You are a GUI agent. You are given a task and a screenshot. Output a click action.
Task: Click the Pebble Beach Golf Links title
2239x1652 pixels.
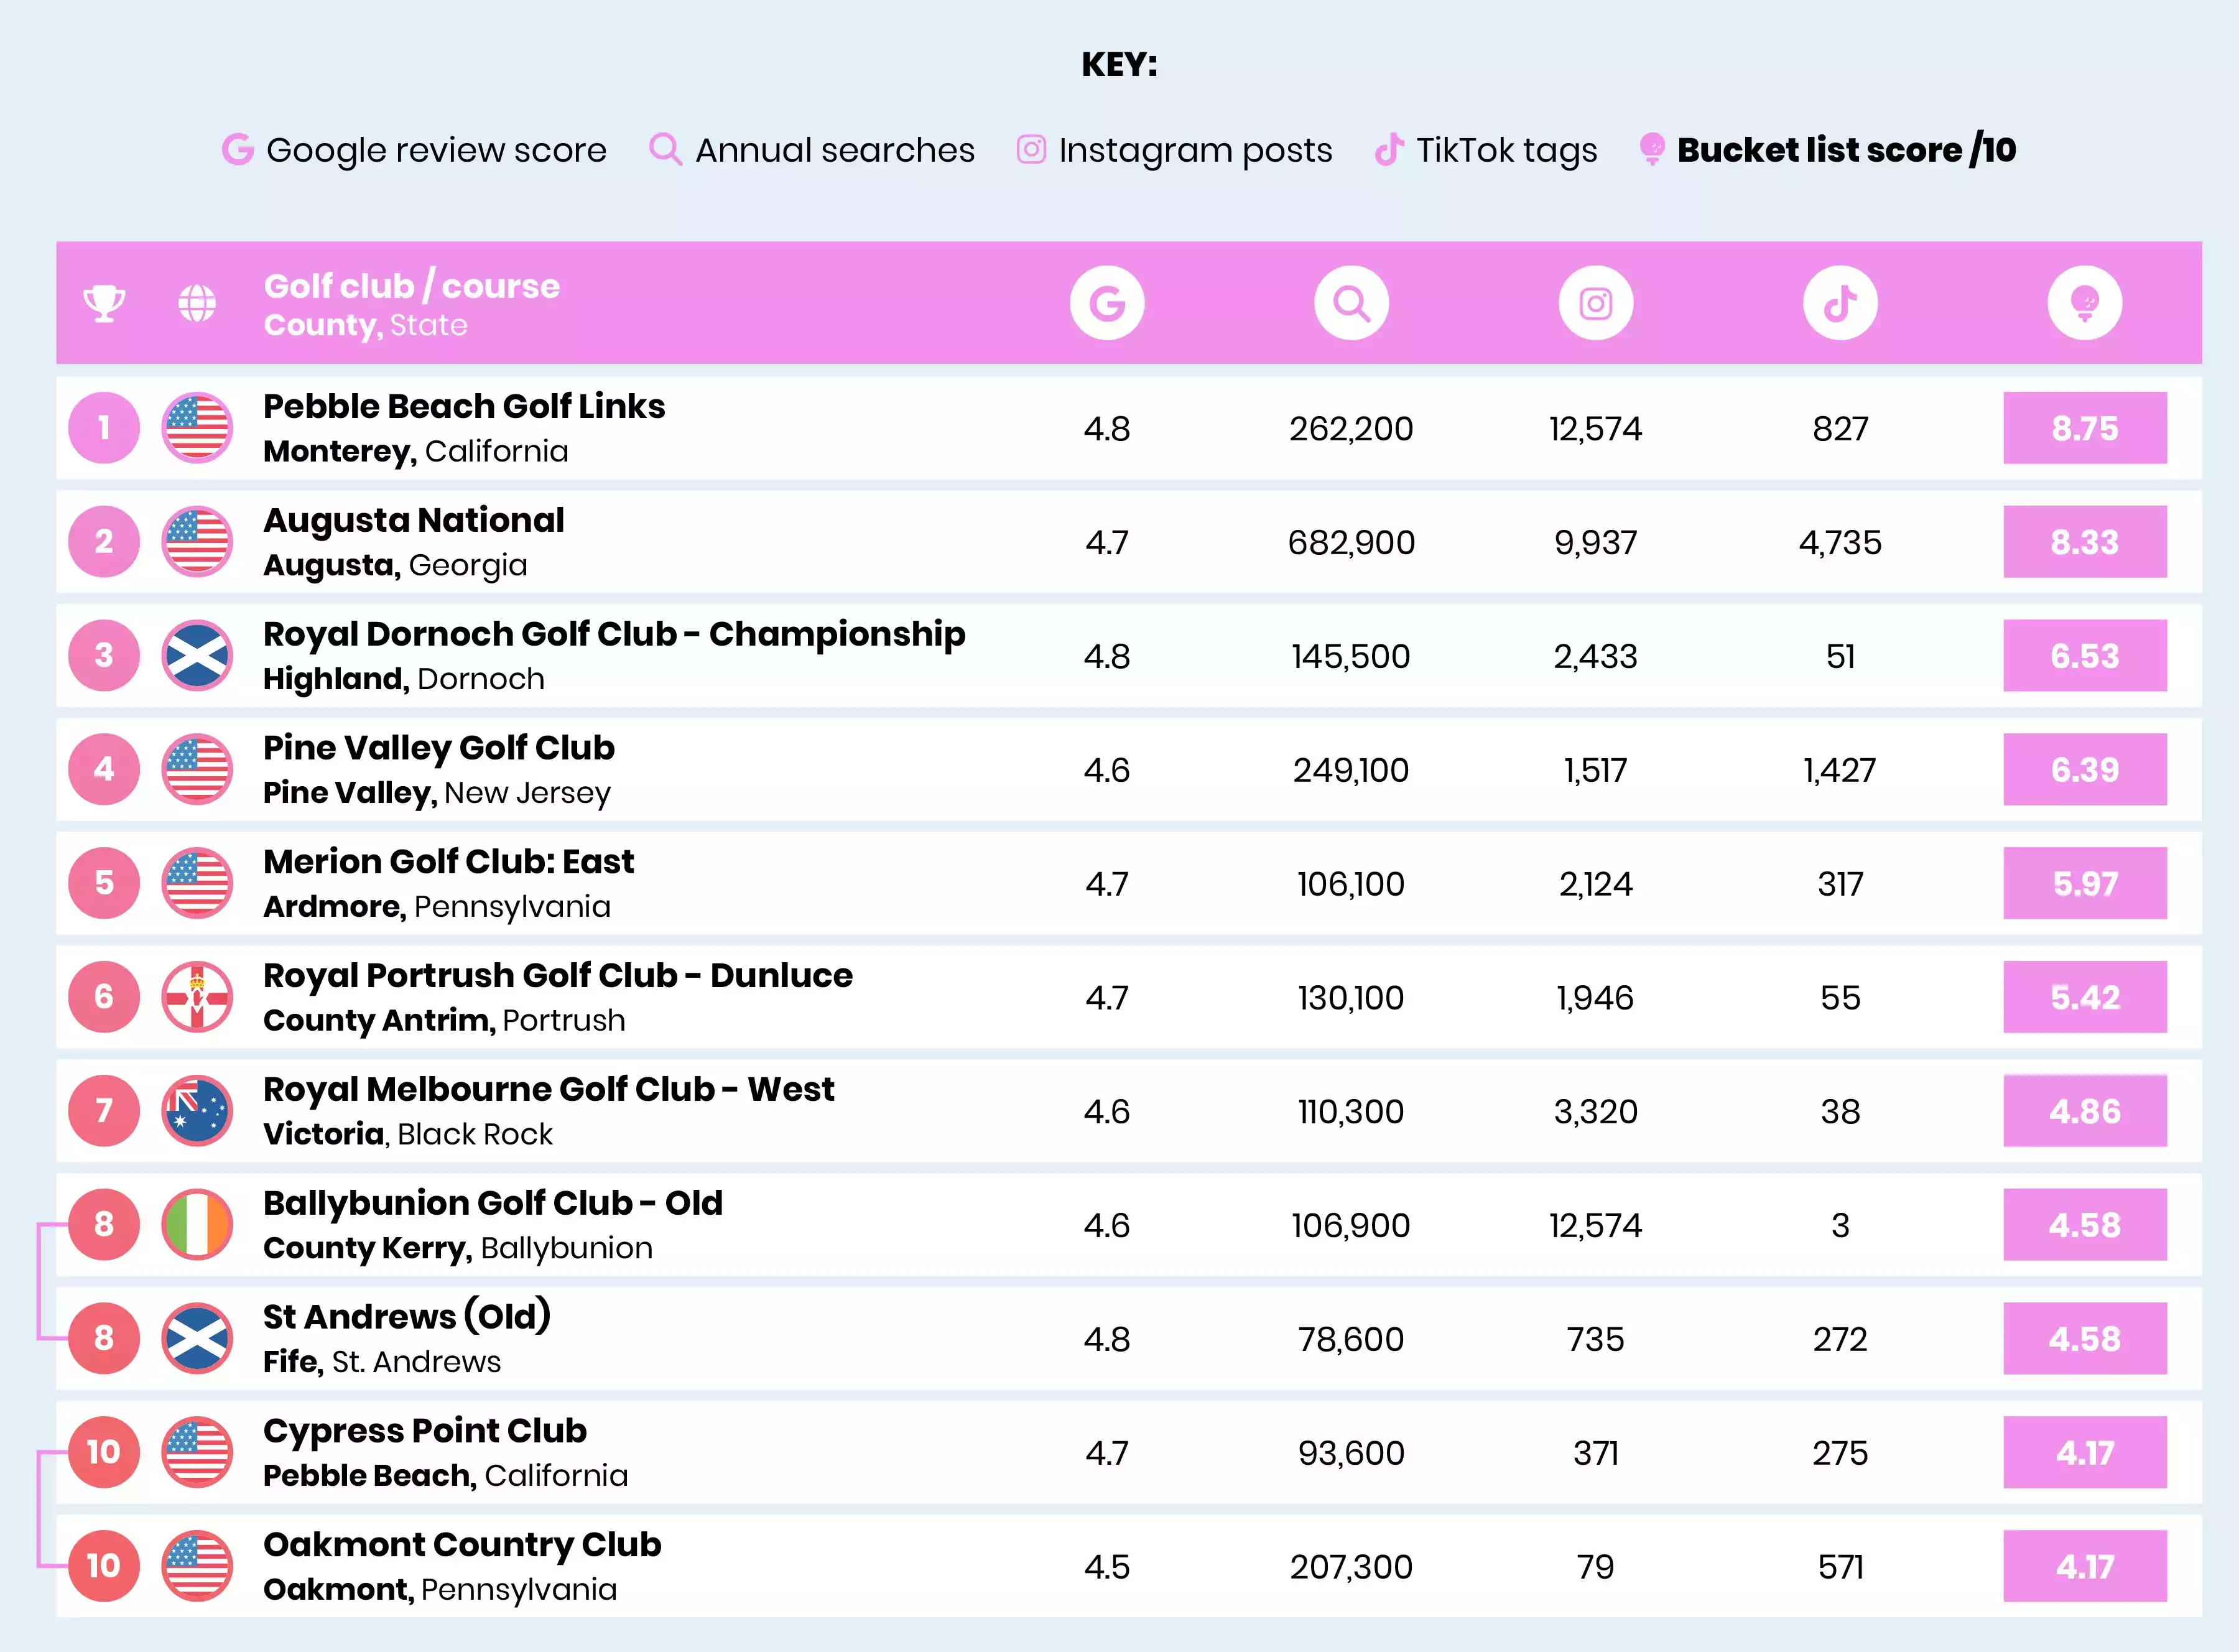464,407
